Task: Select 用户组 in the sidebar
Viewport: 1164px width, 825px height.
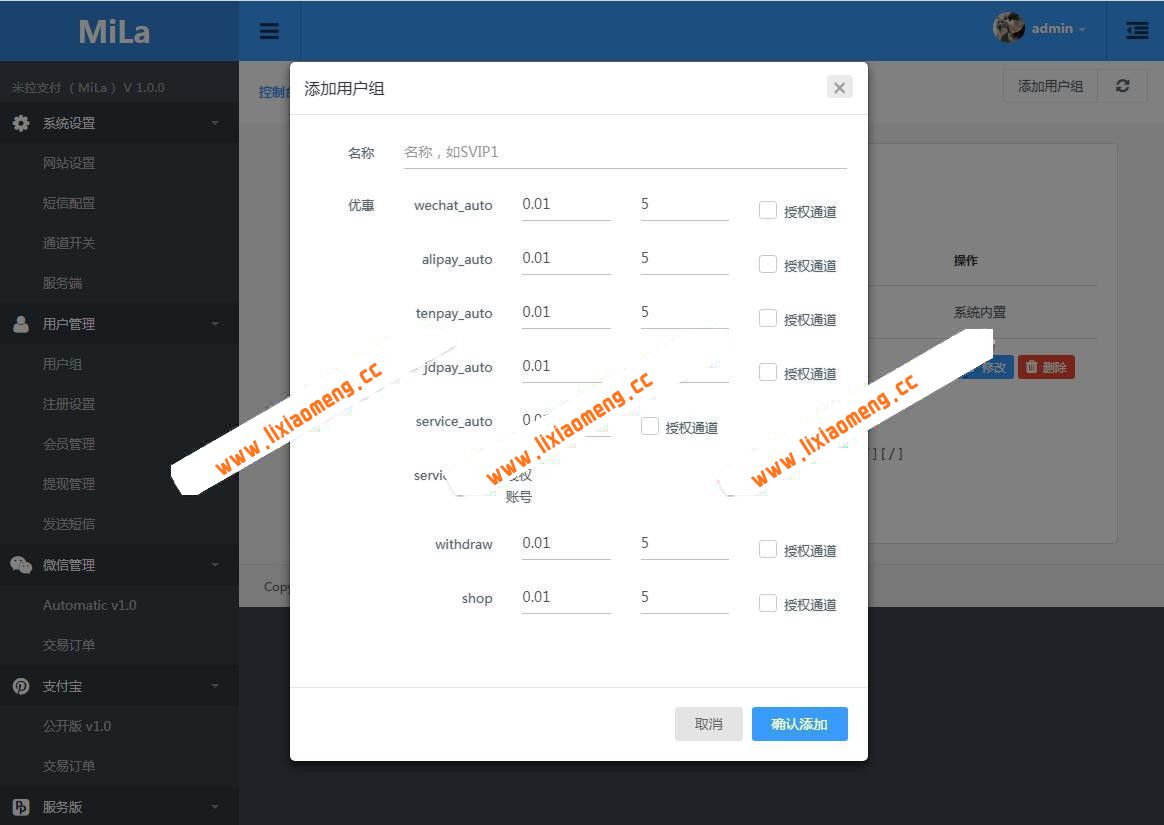Action: pyautogui.click(x=63, y=363)
